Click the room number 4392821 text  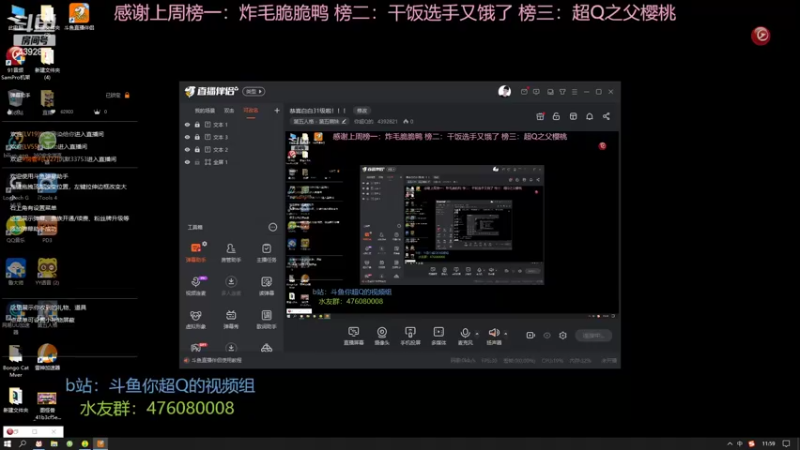[x=387, y=121]
